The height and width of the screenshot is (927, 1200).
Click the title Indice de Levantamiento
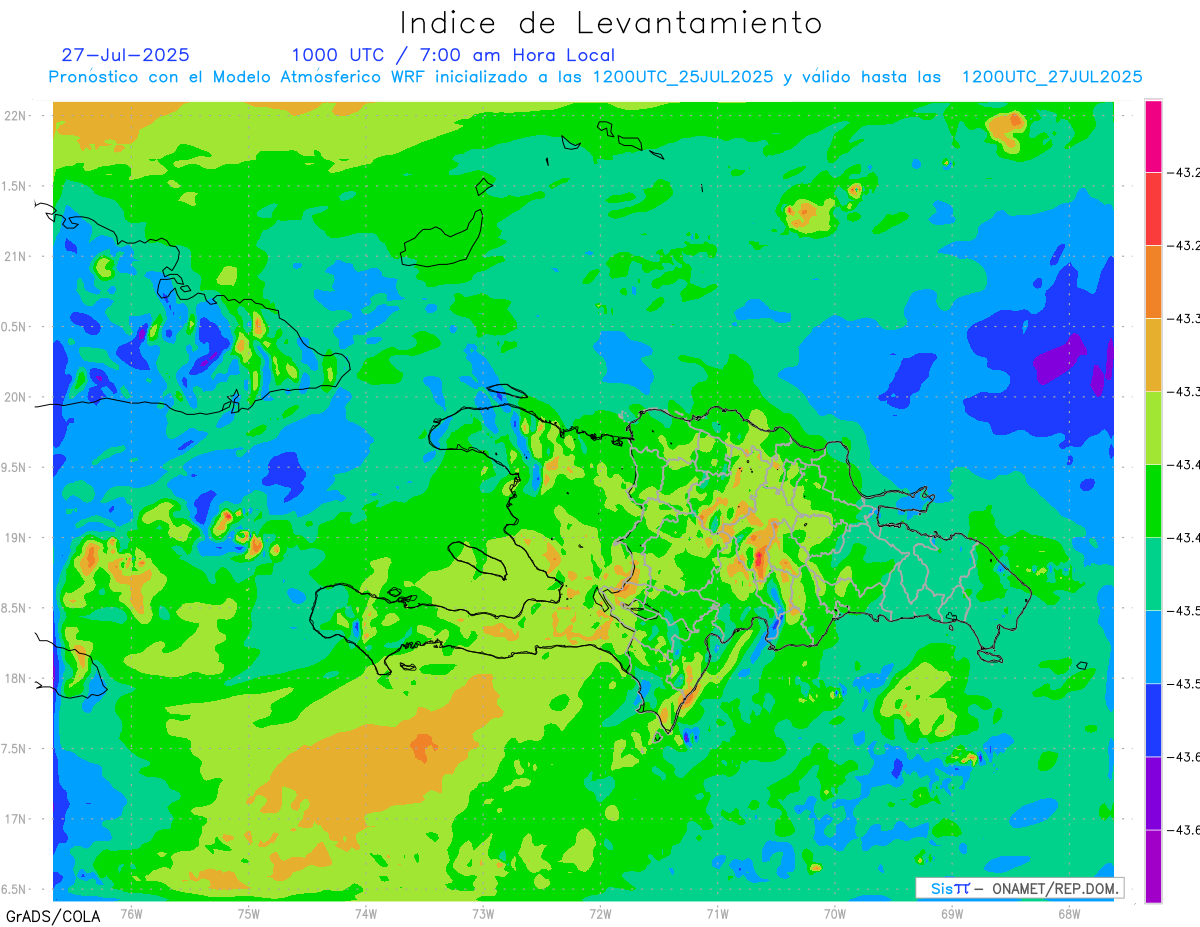pyautogui.click(x=611, y=22)
